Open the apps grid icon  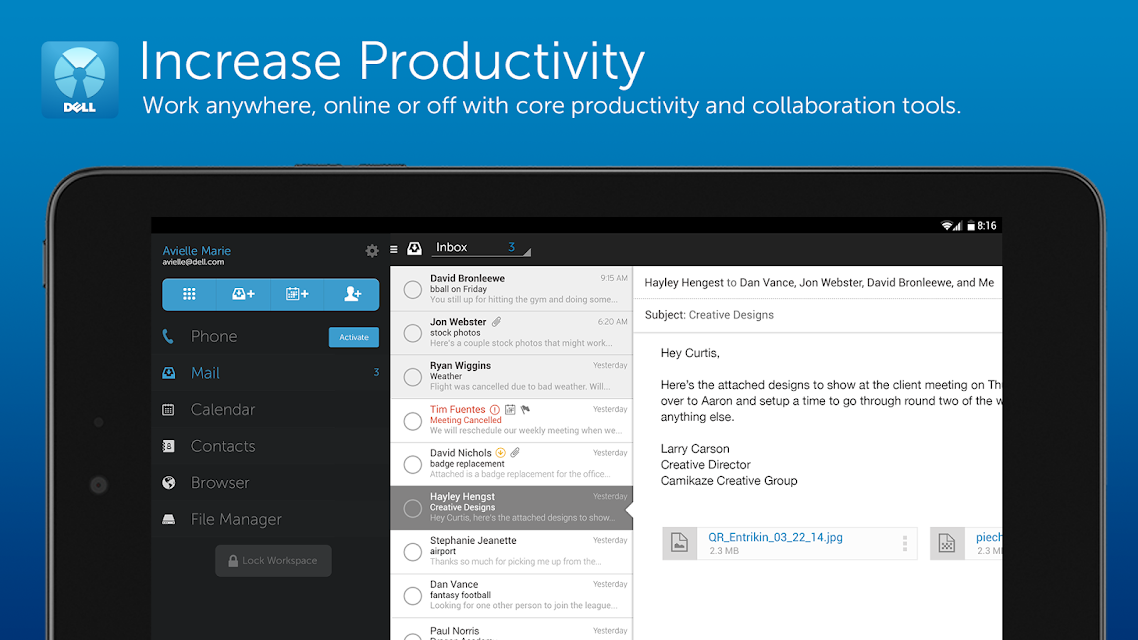coord(189,294)
